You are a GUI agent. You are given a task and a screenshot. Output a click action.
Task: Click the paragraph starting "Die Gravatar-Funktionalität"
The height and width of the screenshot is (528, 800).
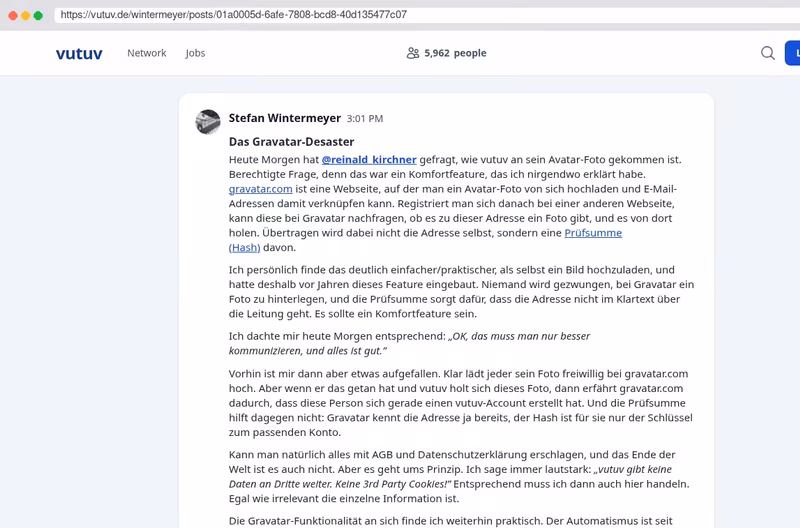(451, 521)
